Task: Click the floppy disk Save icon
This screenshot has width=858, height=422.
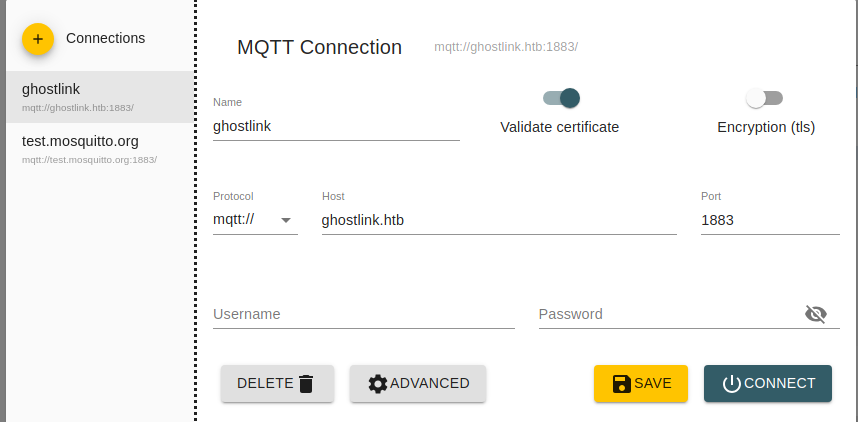Action: click(622, 384)
